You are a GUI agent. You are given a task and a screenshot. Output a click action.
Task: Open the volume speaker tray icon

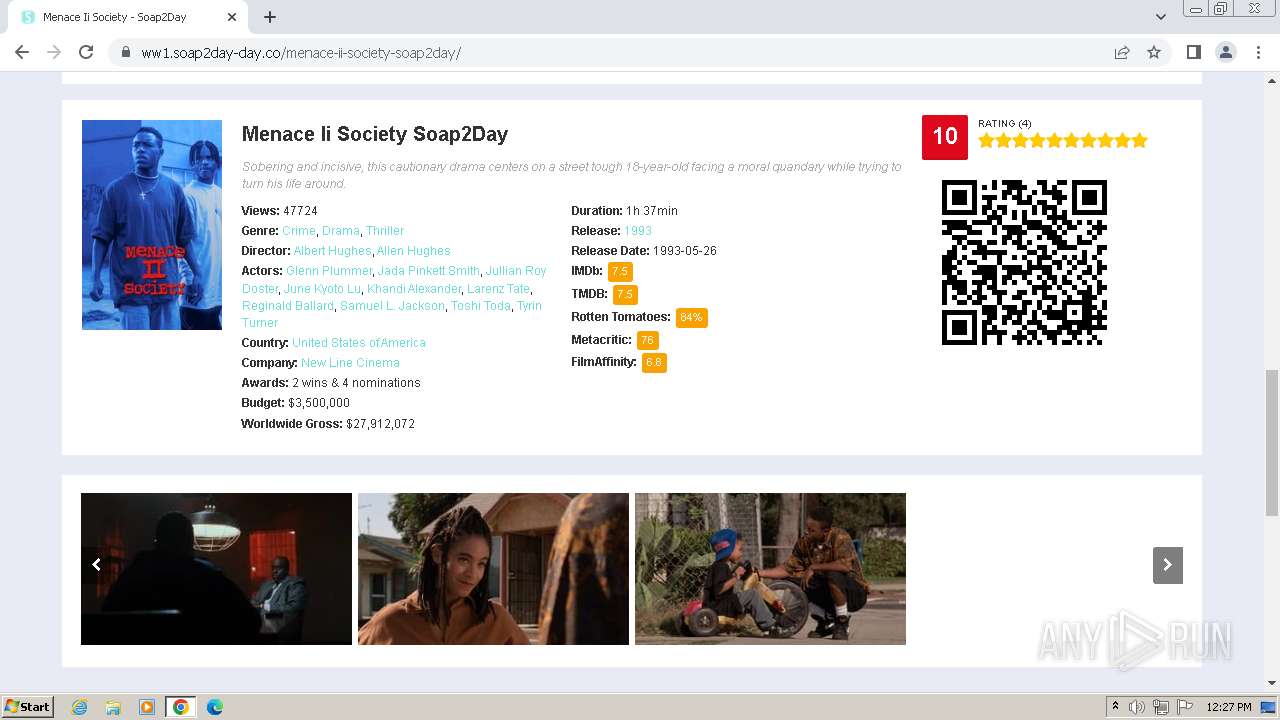point(1137,707)
